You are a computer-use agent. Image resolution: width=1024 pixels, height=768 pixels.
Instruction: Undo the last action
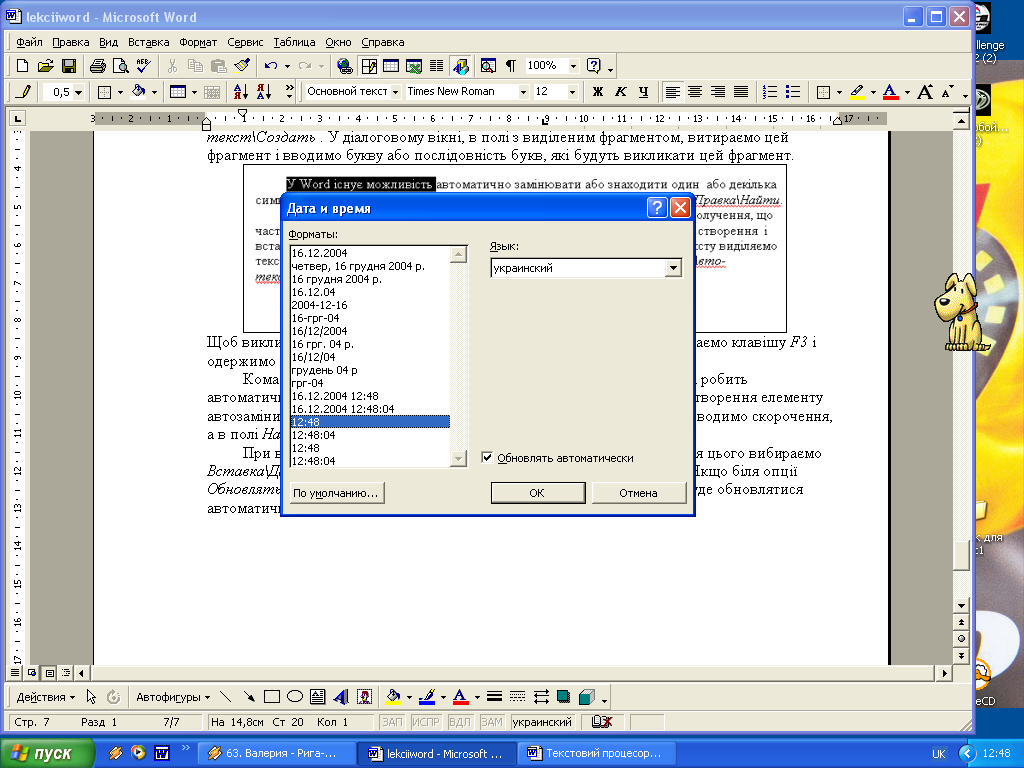coord(271,65)
